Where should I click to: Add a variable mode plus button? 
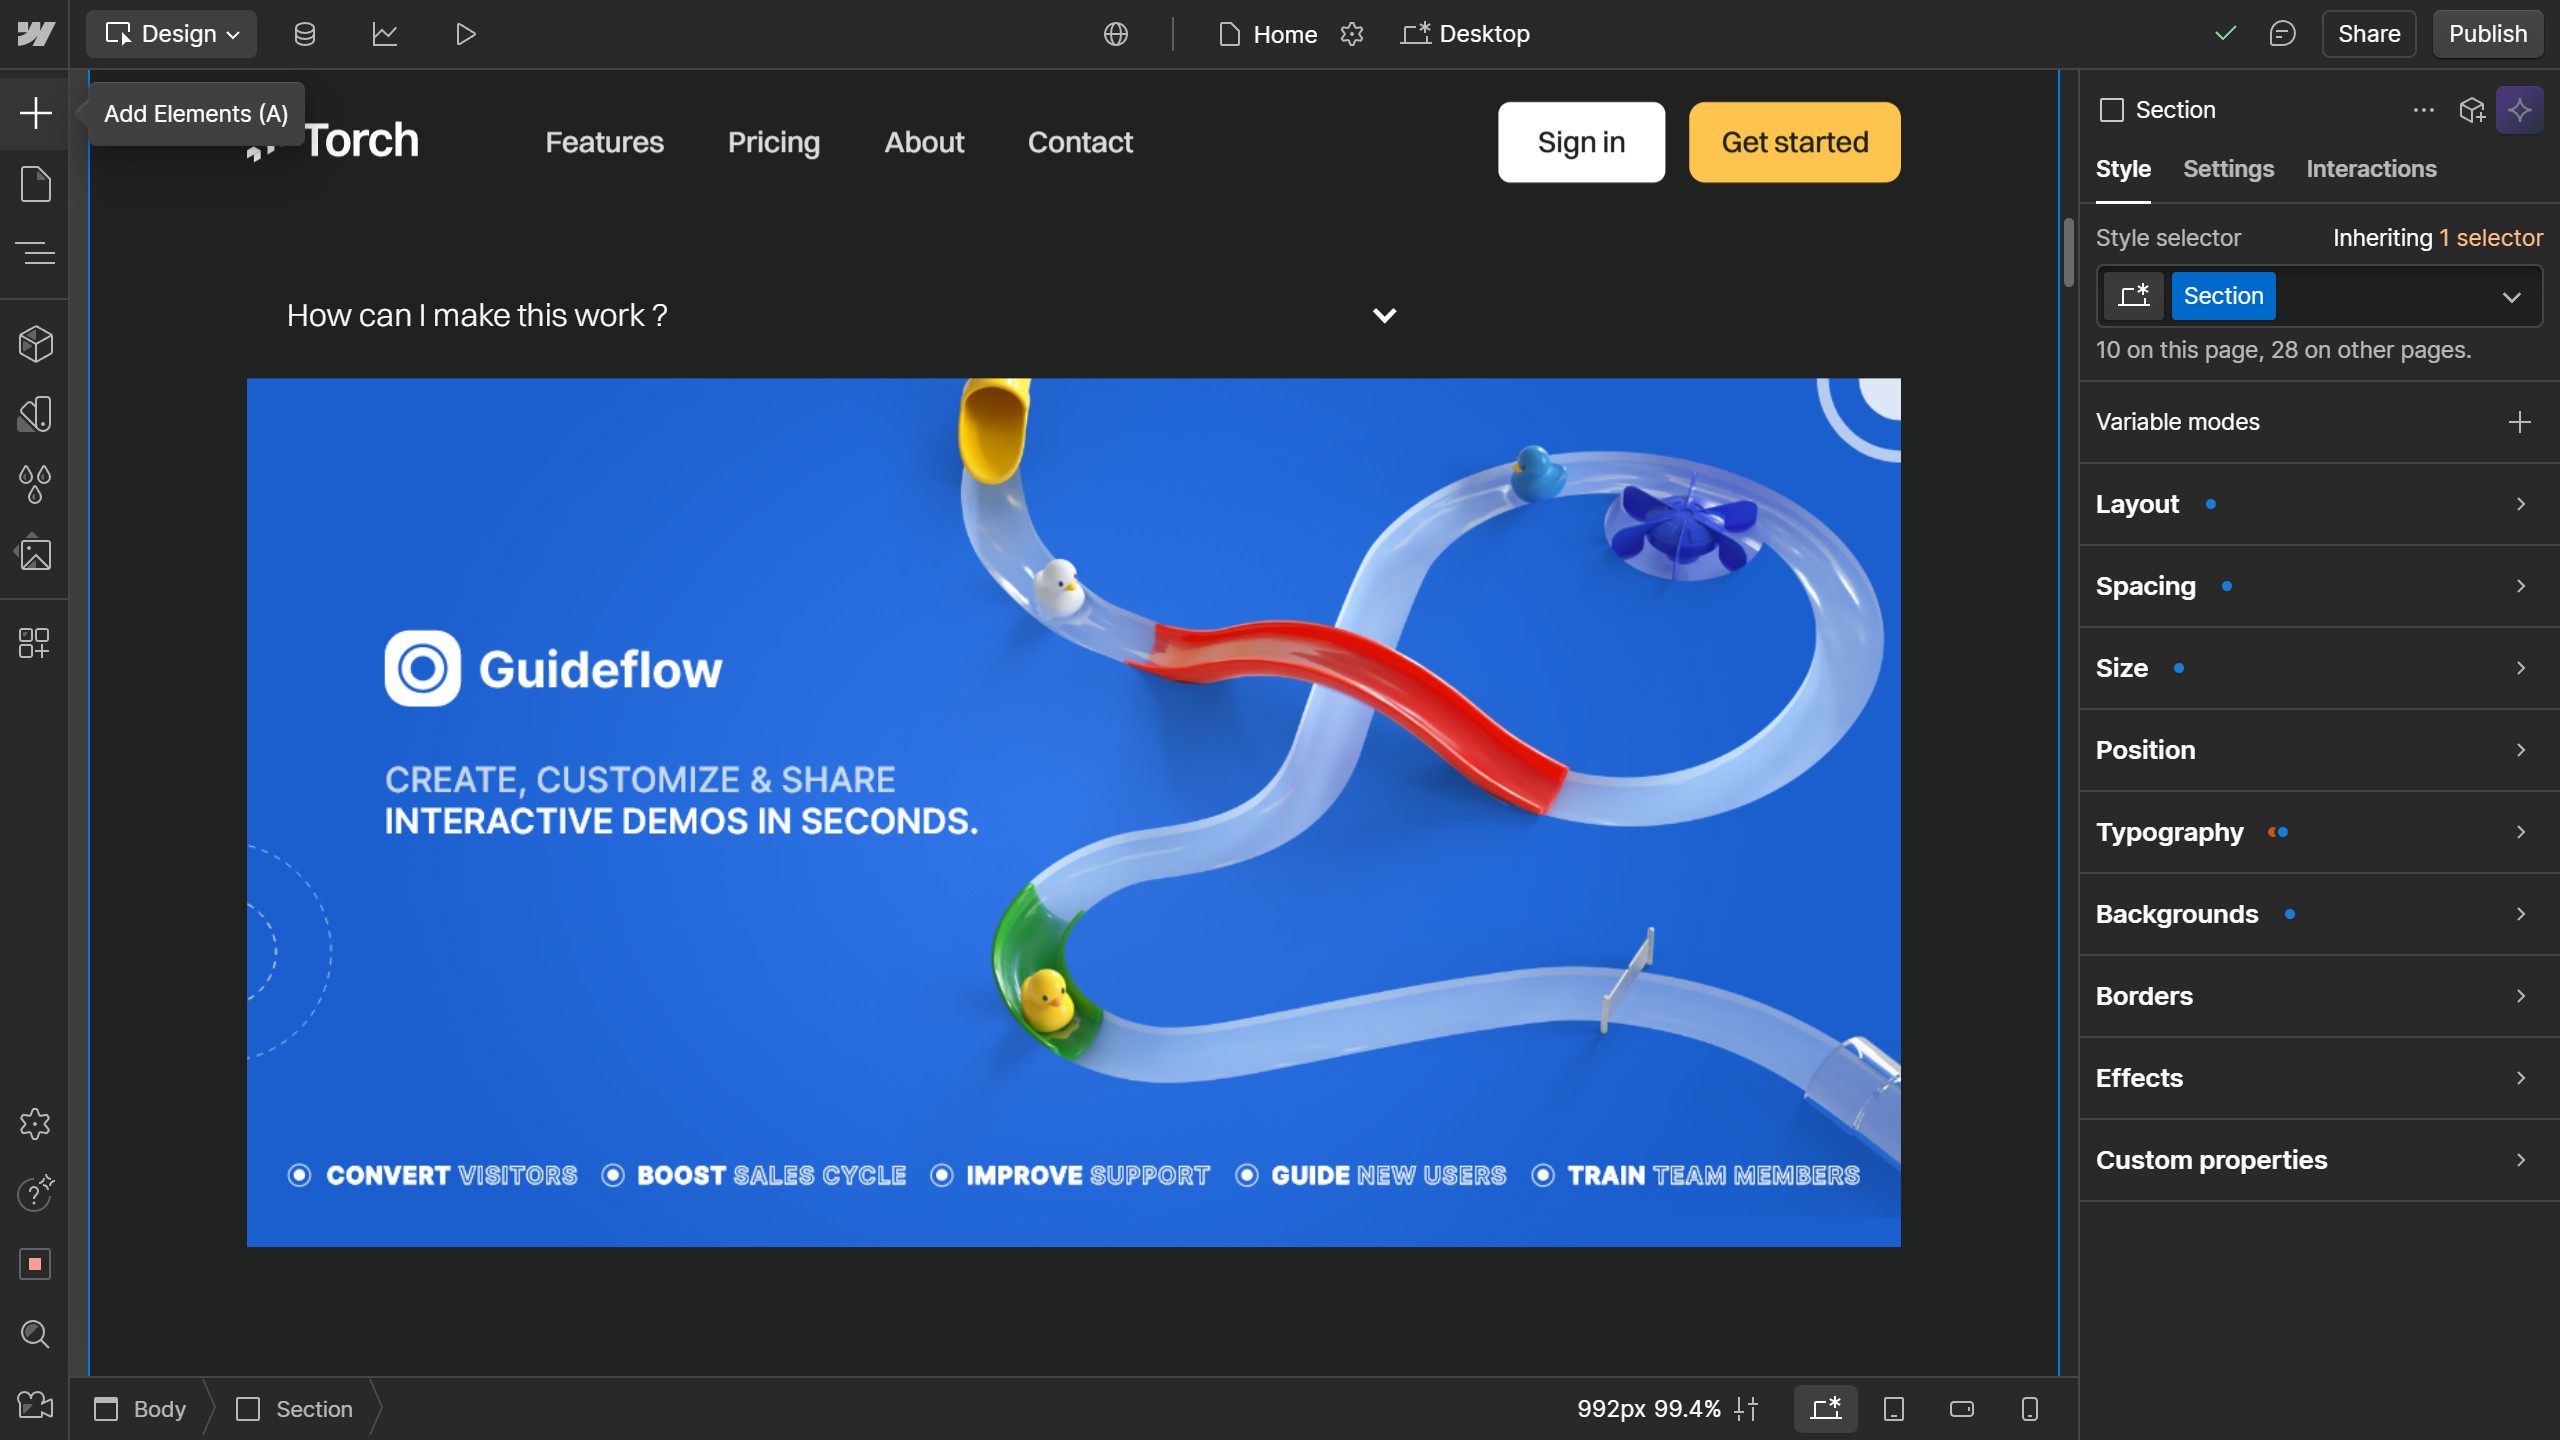2519,422
